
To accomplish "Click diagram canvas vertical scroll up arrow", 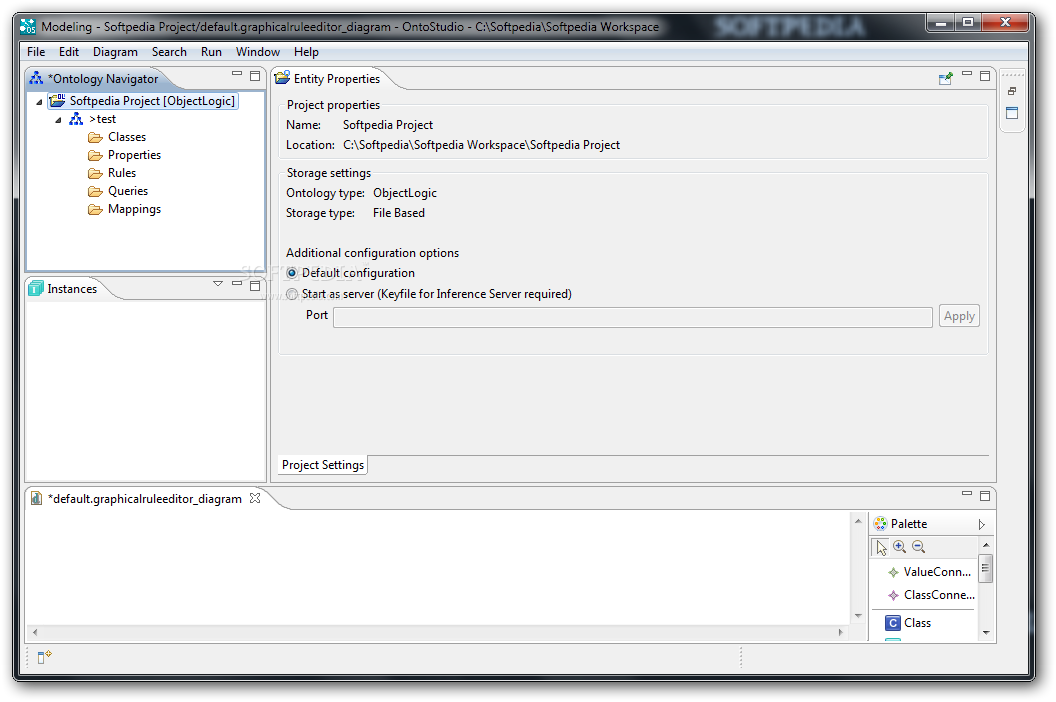I will pos(858,521).
